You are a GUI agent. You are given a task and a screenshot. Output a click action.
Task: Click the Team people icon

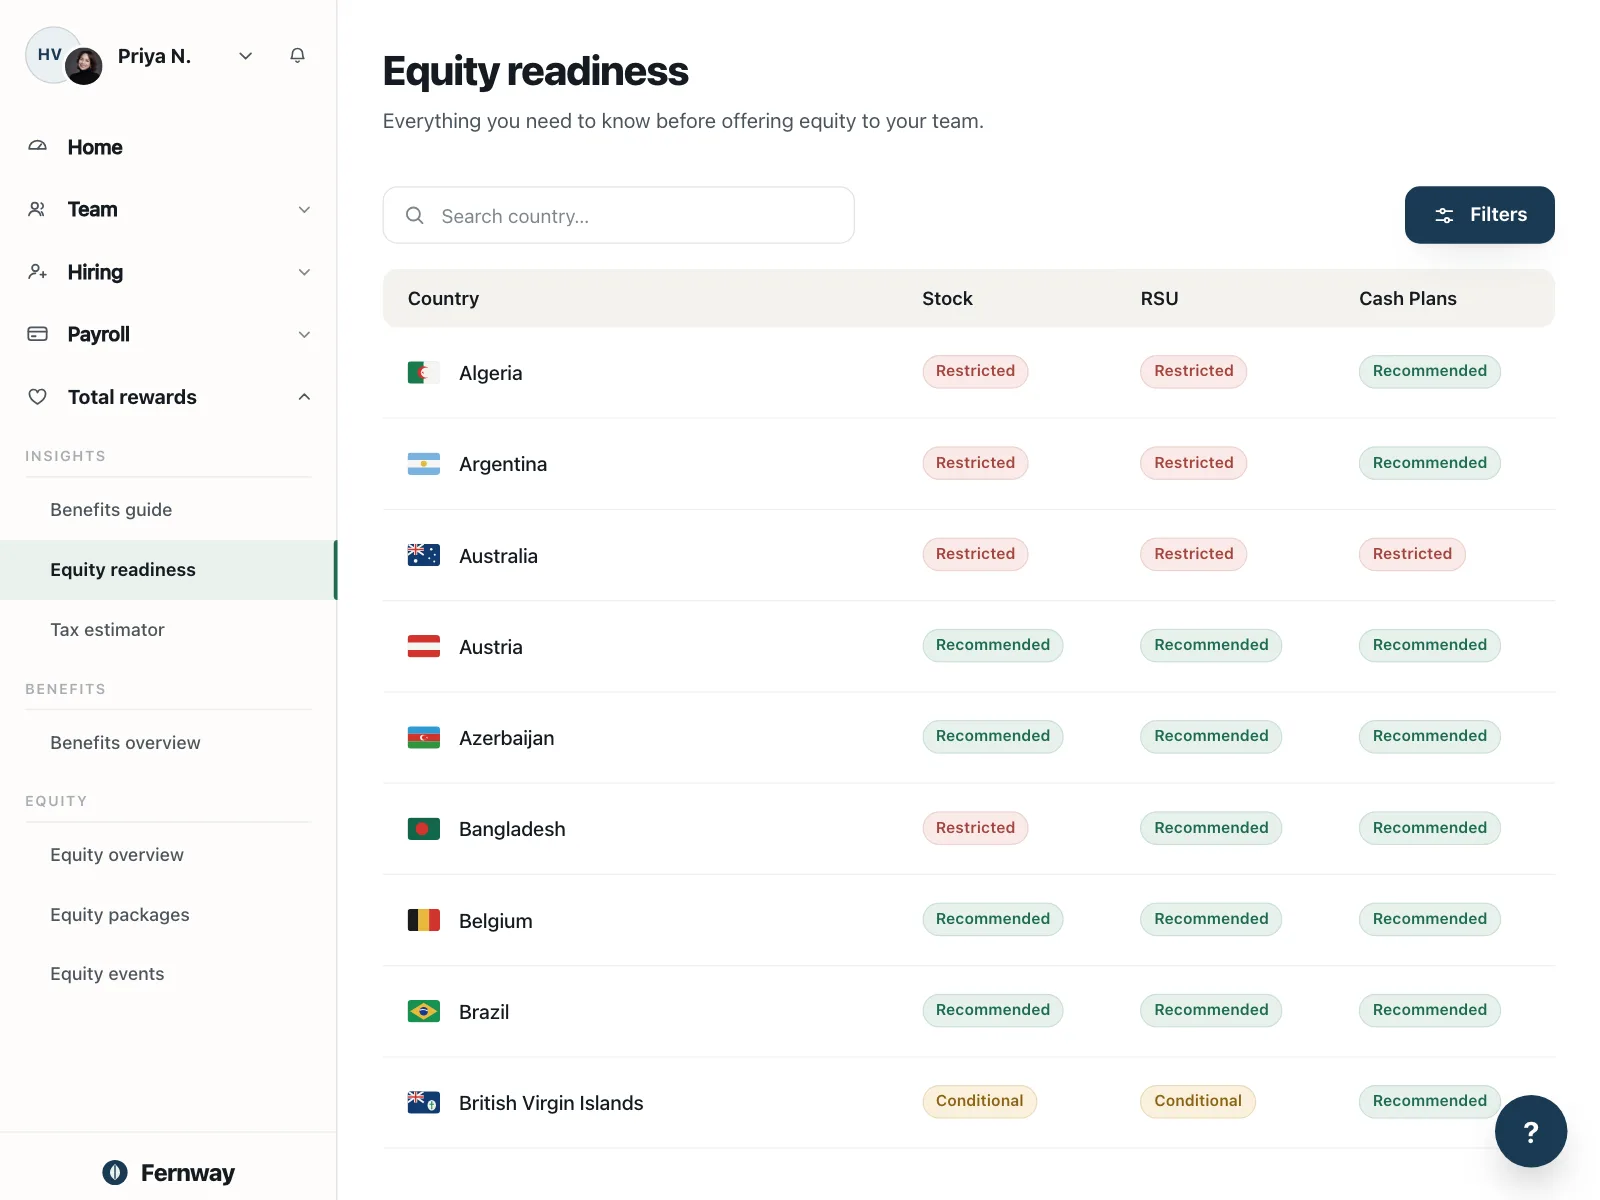(x=37, y=209)
